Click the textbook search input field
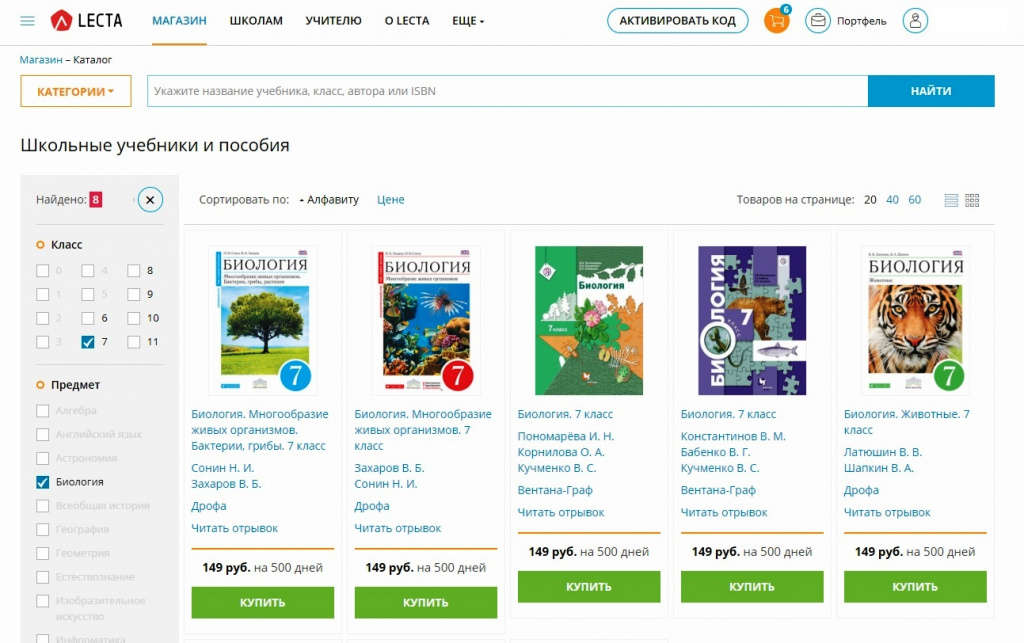1024x643 pixels. pyautogui.click(x=507, y=91)
